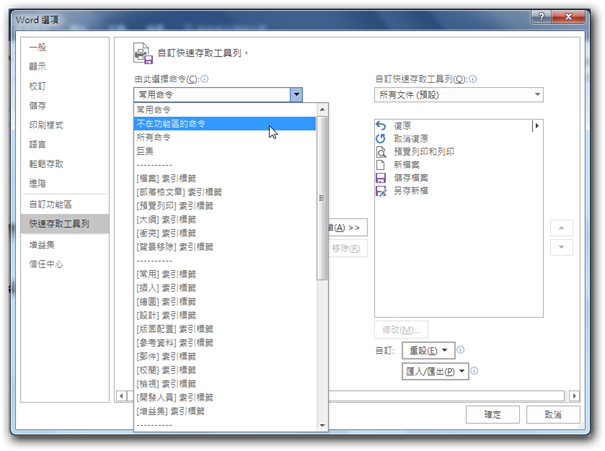
Task: Select [版面配置] 索引標籤 option
Action: 225,329
